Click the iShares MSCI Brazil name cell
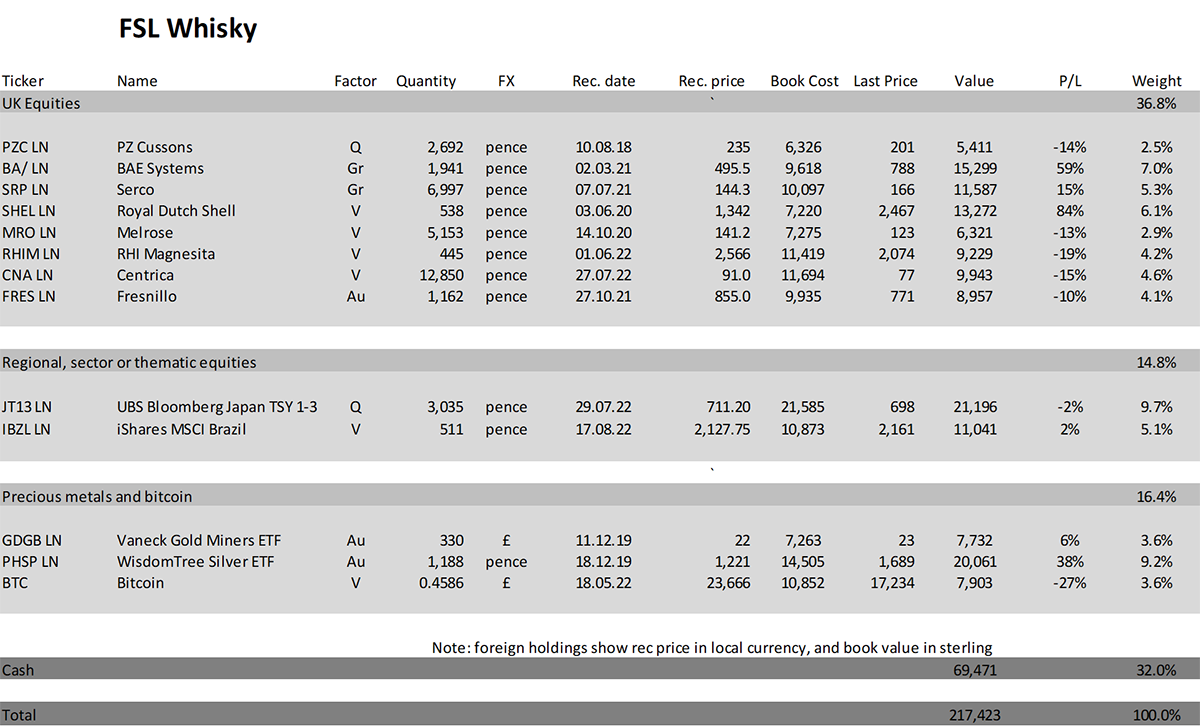The image size is (1200, 726). click(182, 429)
